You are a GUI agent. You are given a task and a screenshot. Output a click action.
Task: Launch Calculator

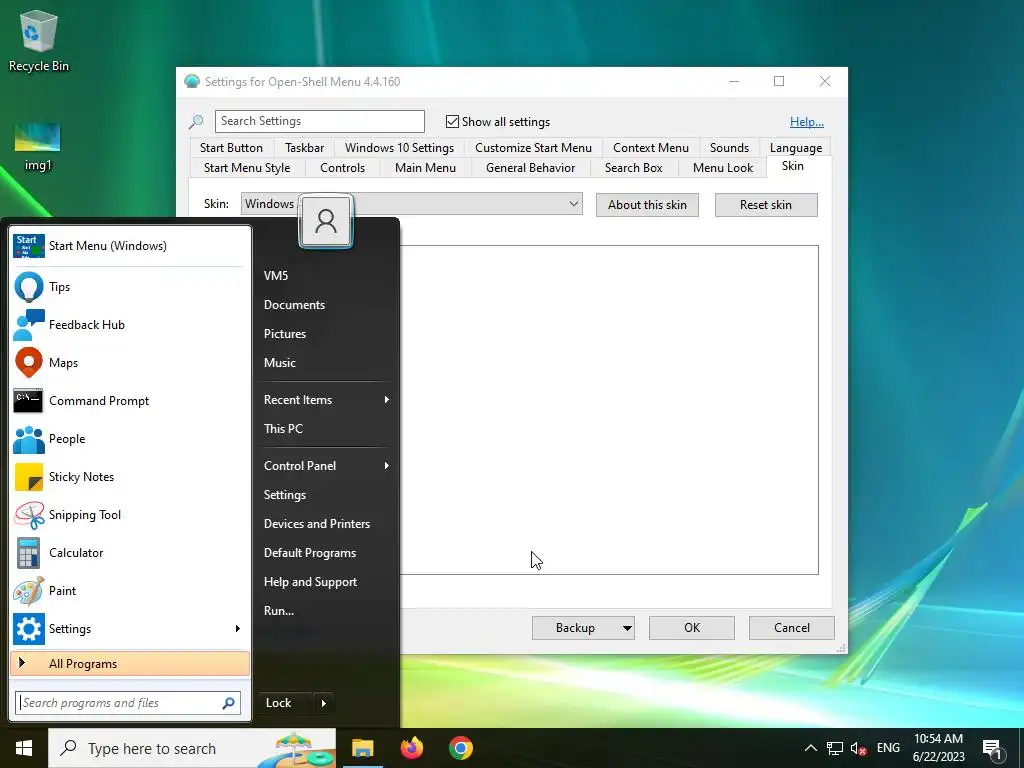coord(130,552)
